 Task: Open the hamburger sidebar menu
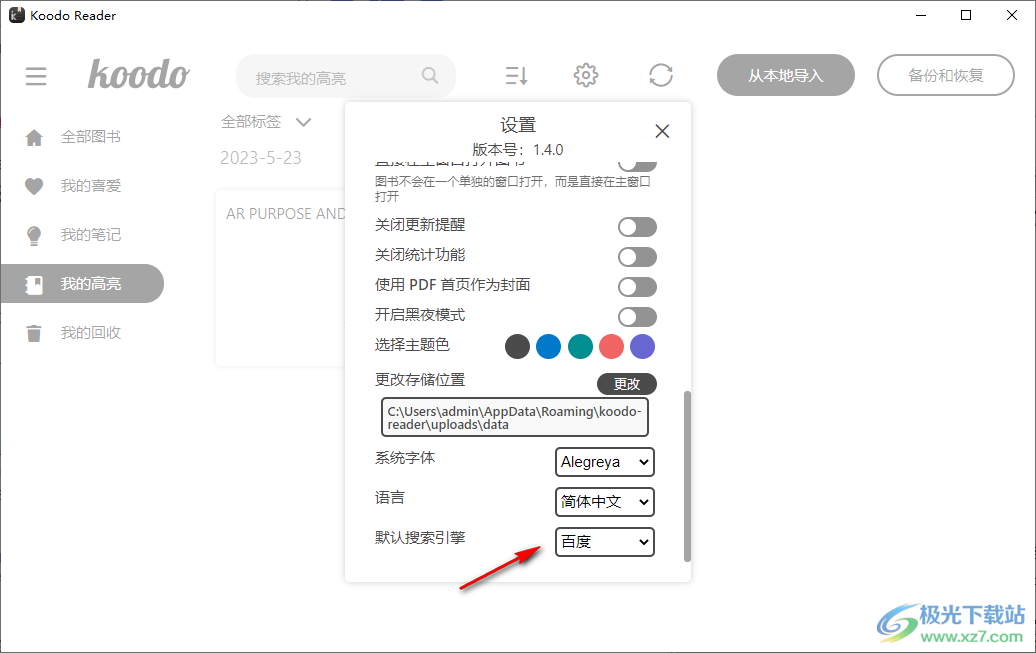tap(36, 76)
